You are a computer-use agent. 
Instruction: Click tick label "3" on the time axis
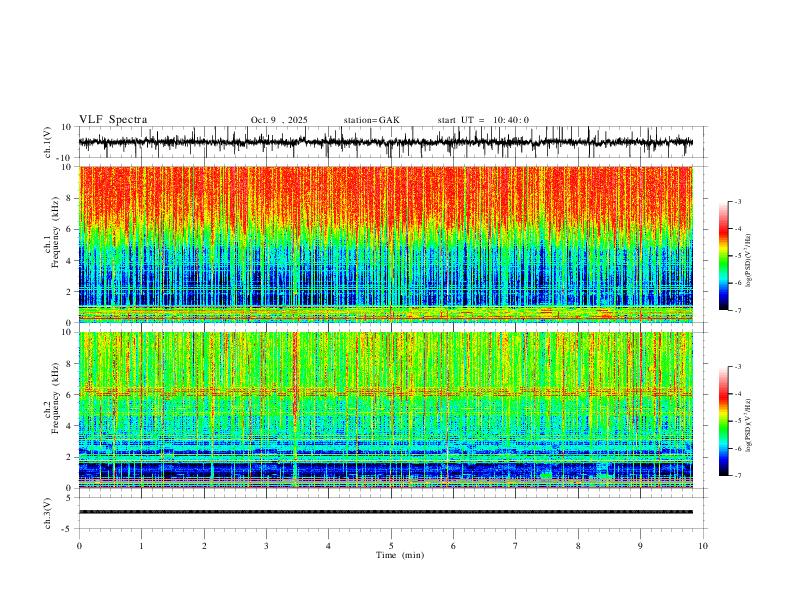266,546
